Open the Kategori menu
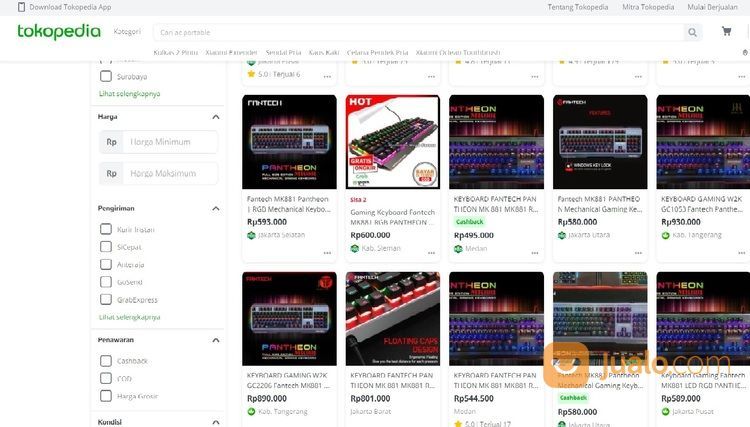Image resolution: width=750 pixels, height=427 pixels. [x=127, y=32]
